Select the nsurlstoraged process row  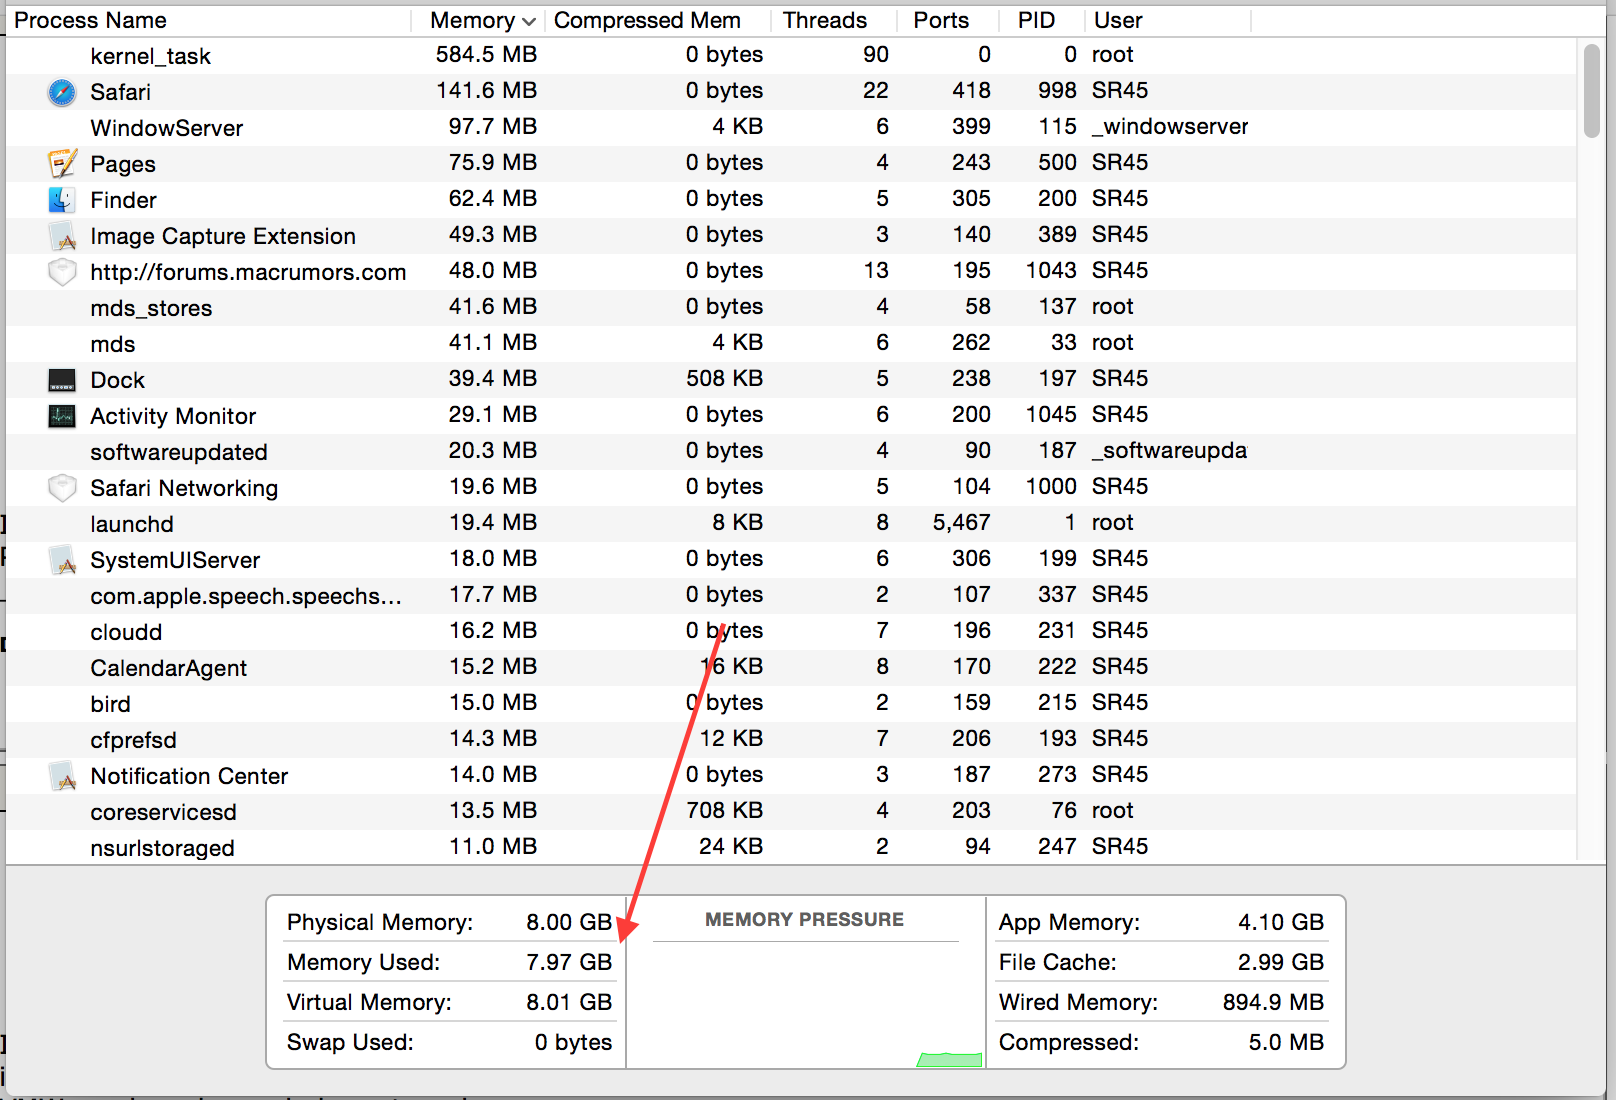click(791, 848)
